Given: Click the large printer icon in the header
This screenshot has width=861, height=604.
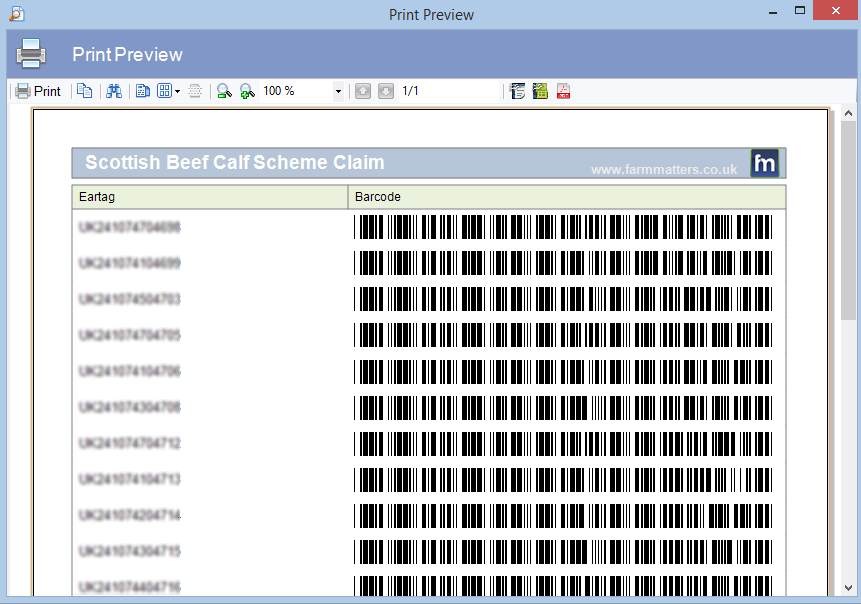Looking at the screenshot, I should point(31,54).
